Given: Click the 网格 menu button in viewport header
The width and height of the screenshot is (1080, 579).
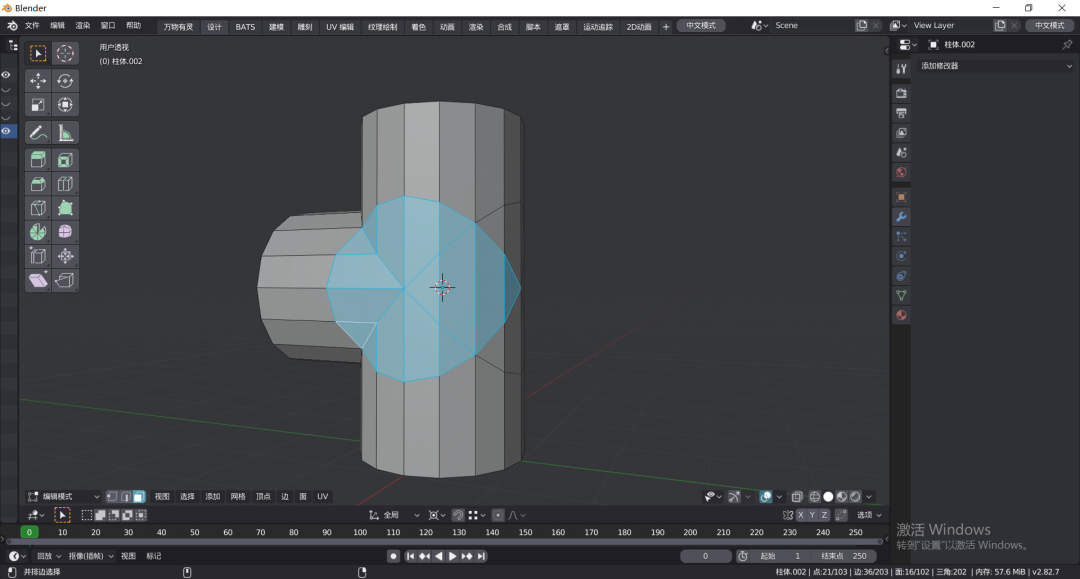Looking at the screenshot, I should click(238, 496).
